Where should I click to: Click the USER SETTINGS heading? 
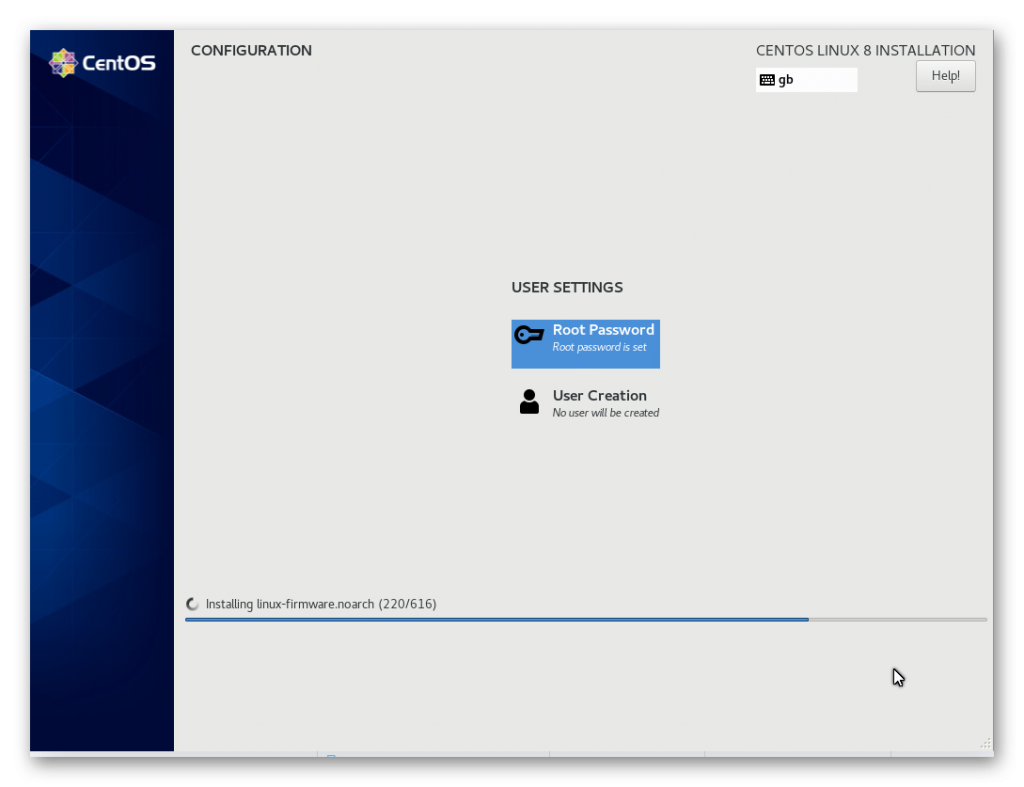pos(567,287)
